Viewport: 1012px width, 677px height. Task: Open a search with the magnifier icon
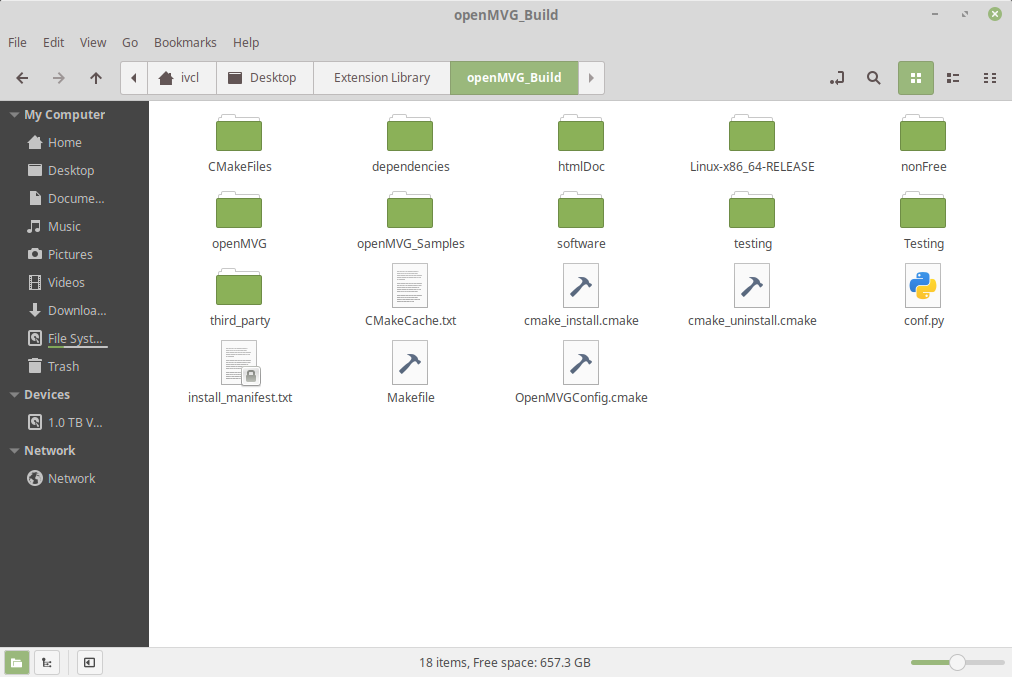tap(873, 77)
